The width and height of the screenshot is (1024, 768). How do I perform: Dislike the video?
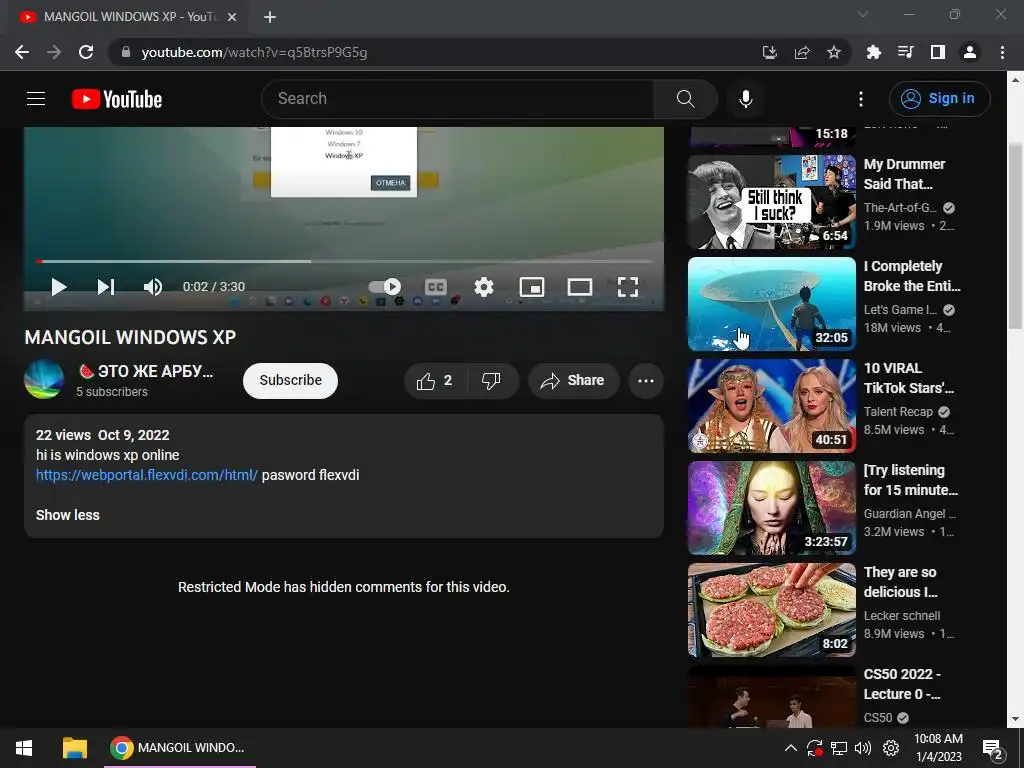tap(491, 381)
